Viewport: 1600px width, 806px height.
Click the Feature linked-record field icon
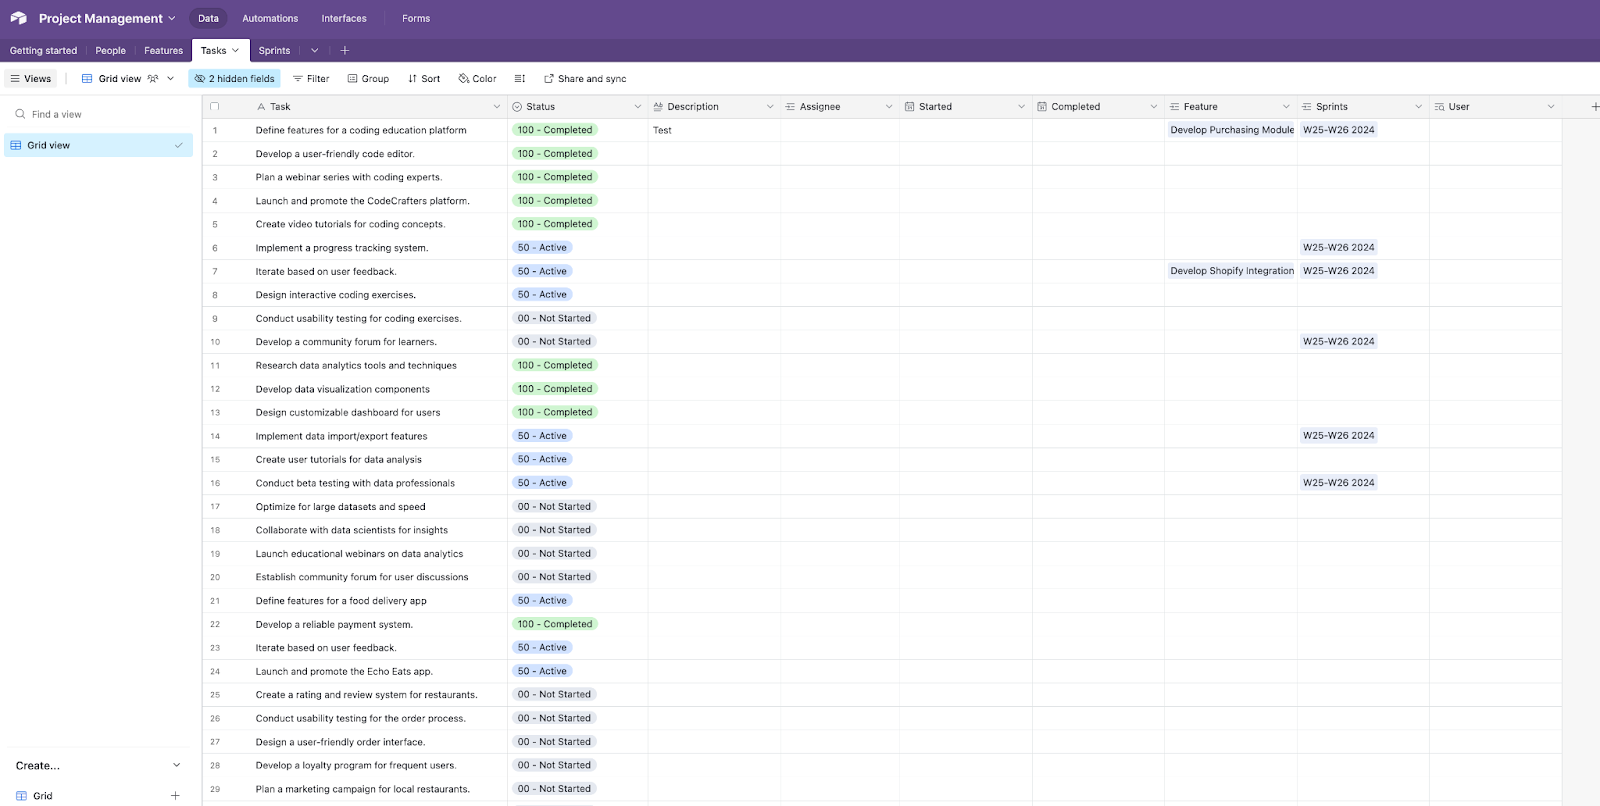pyautogui.click(x=1174, y=107)
